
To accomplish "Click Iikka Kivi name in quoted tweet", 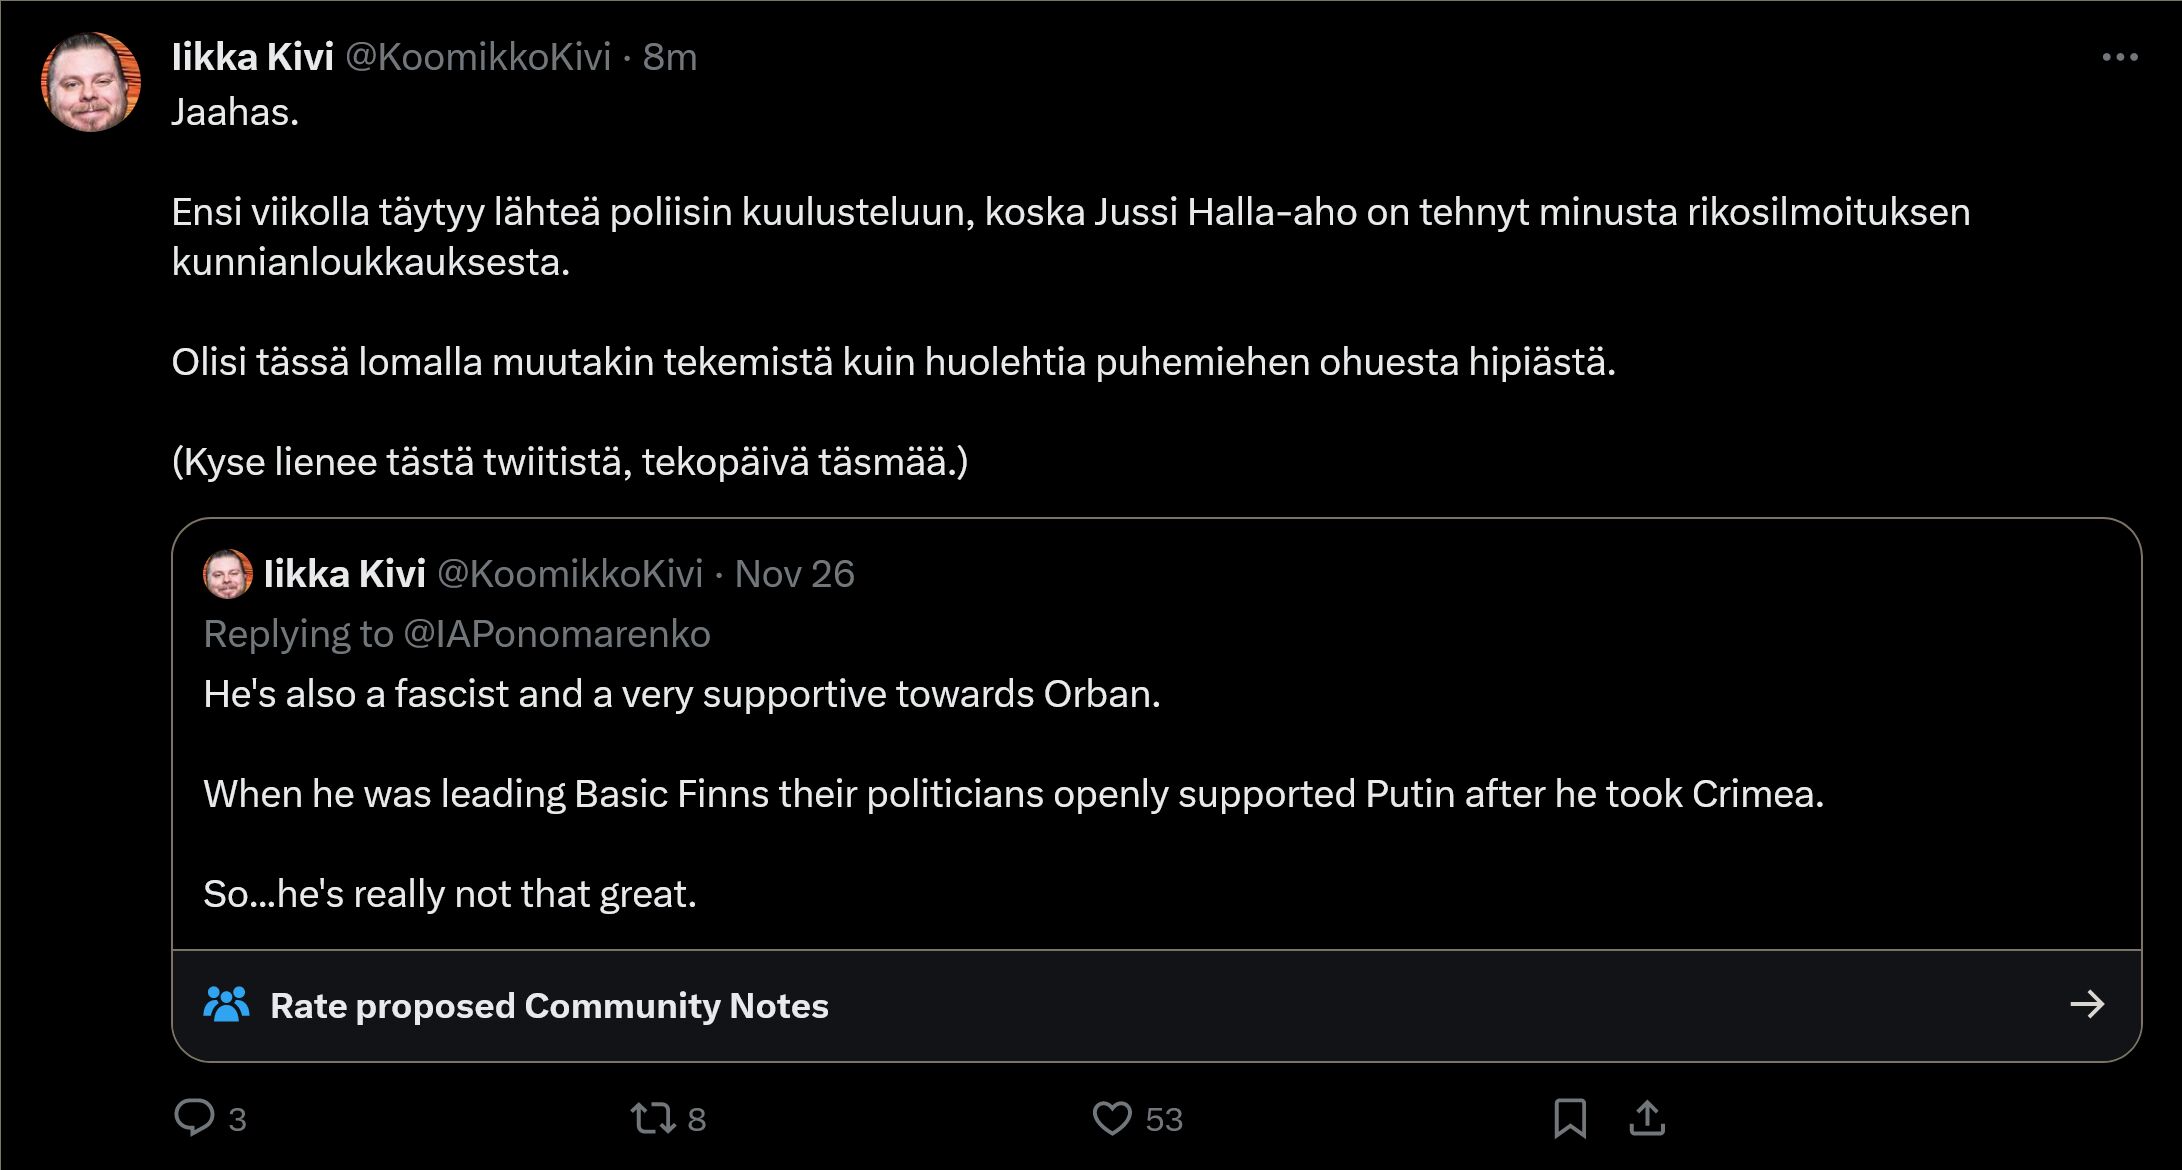I will (x=345, y=574).
